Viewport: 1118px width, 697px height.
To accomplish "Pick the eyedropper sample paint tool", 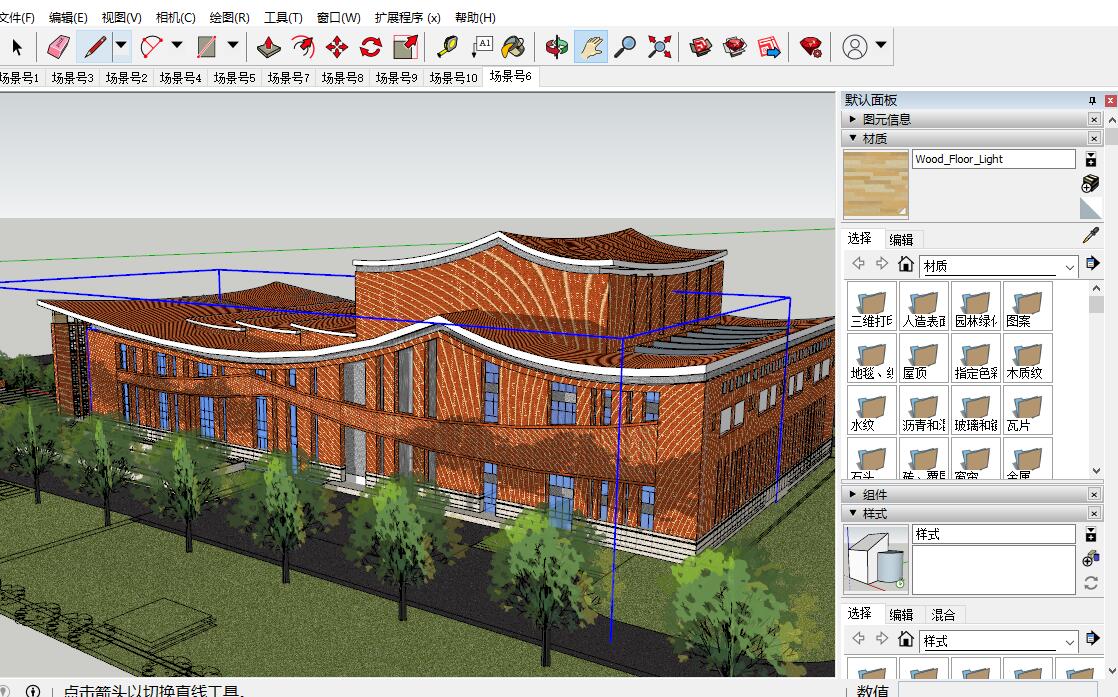I will tap(1090, 236).
